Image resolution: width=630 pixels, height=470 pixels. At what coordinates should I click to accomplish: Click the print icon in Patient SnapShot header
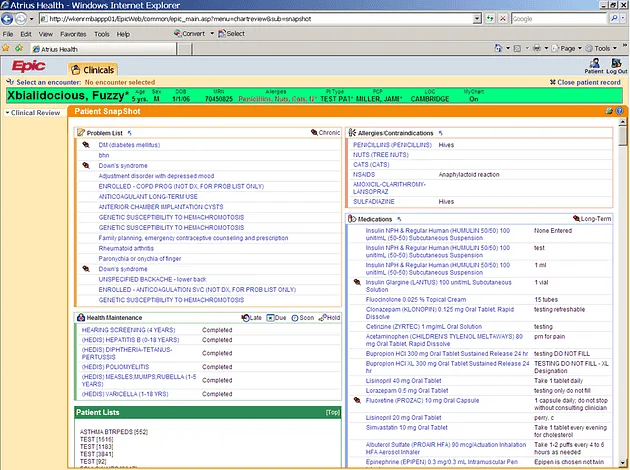(609, 111)
